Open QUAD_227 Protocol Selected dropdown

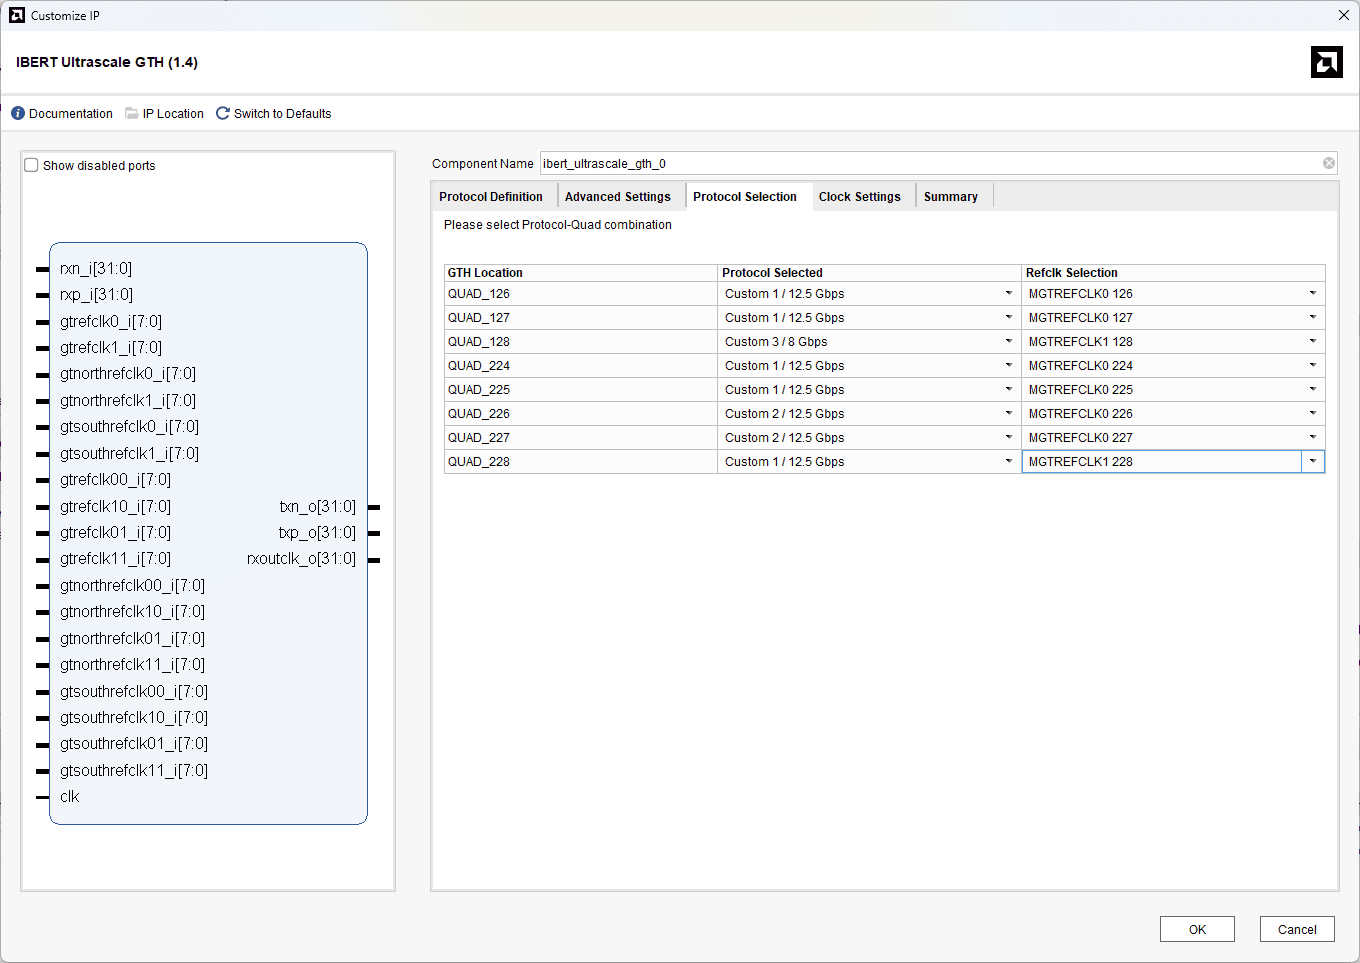point(1008,438)
